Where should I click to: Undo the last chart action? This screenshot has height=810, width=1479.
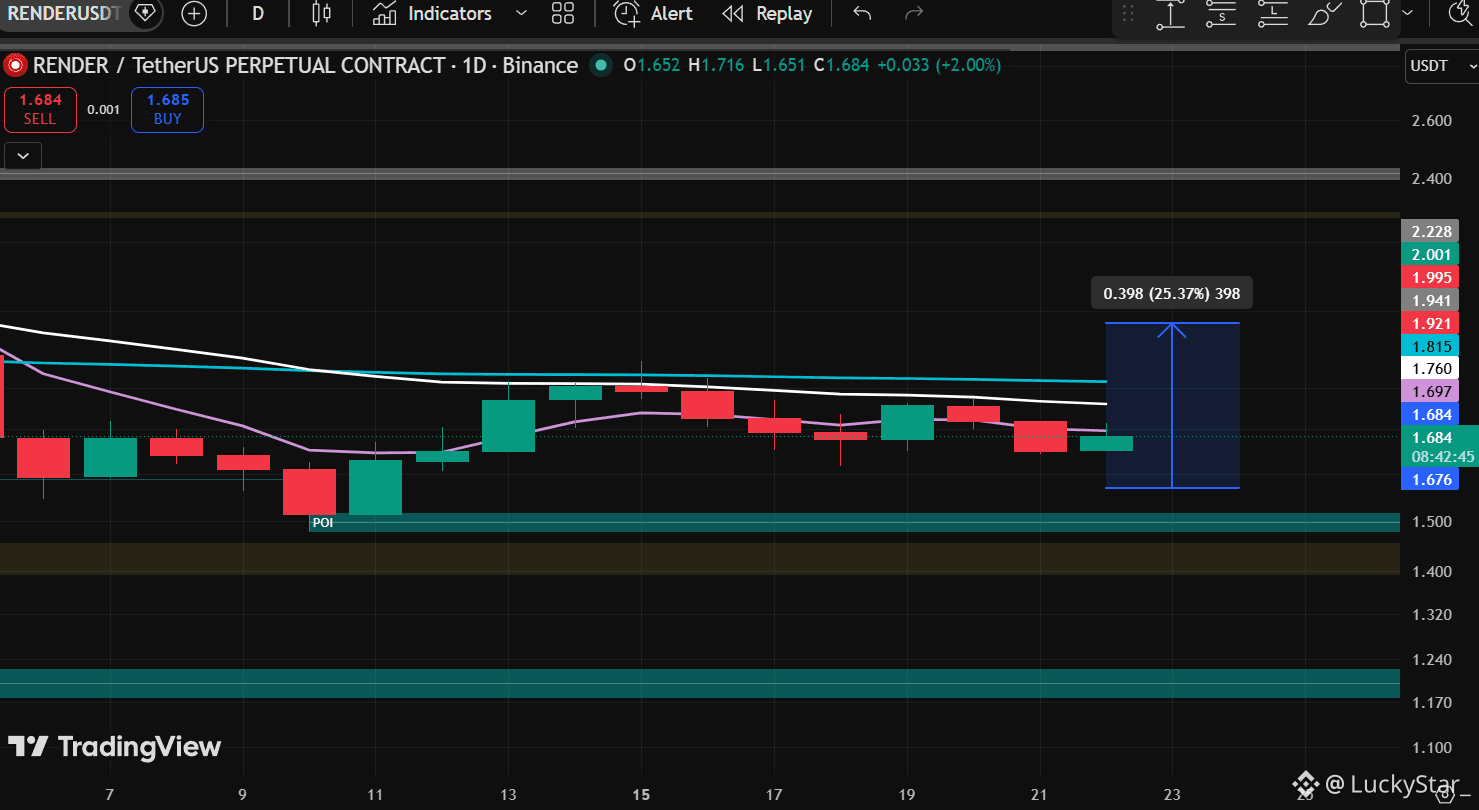(862, 14)
